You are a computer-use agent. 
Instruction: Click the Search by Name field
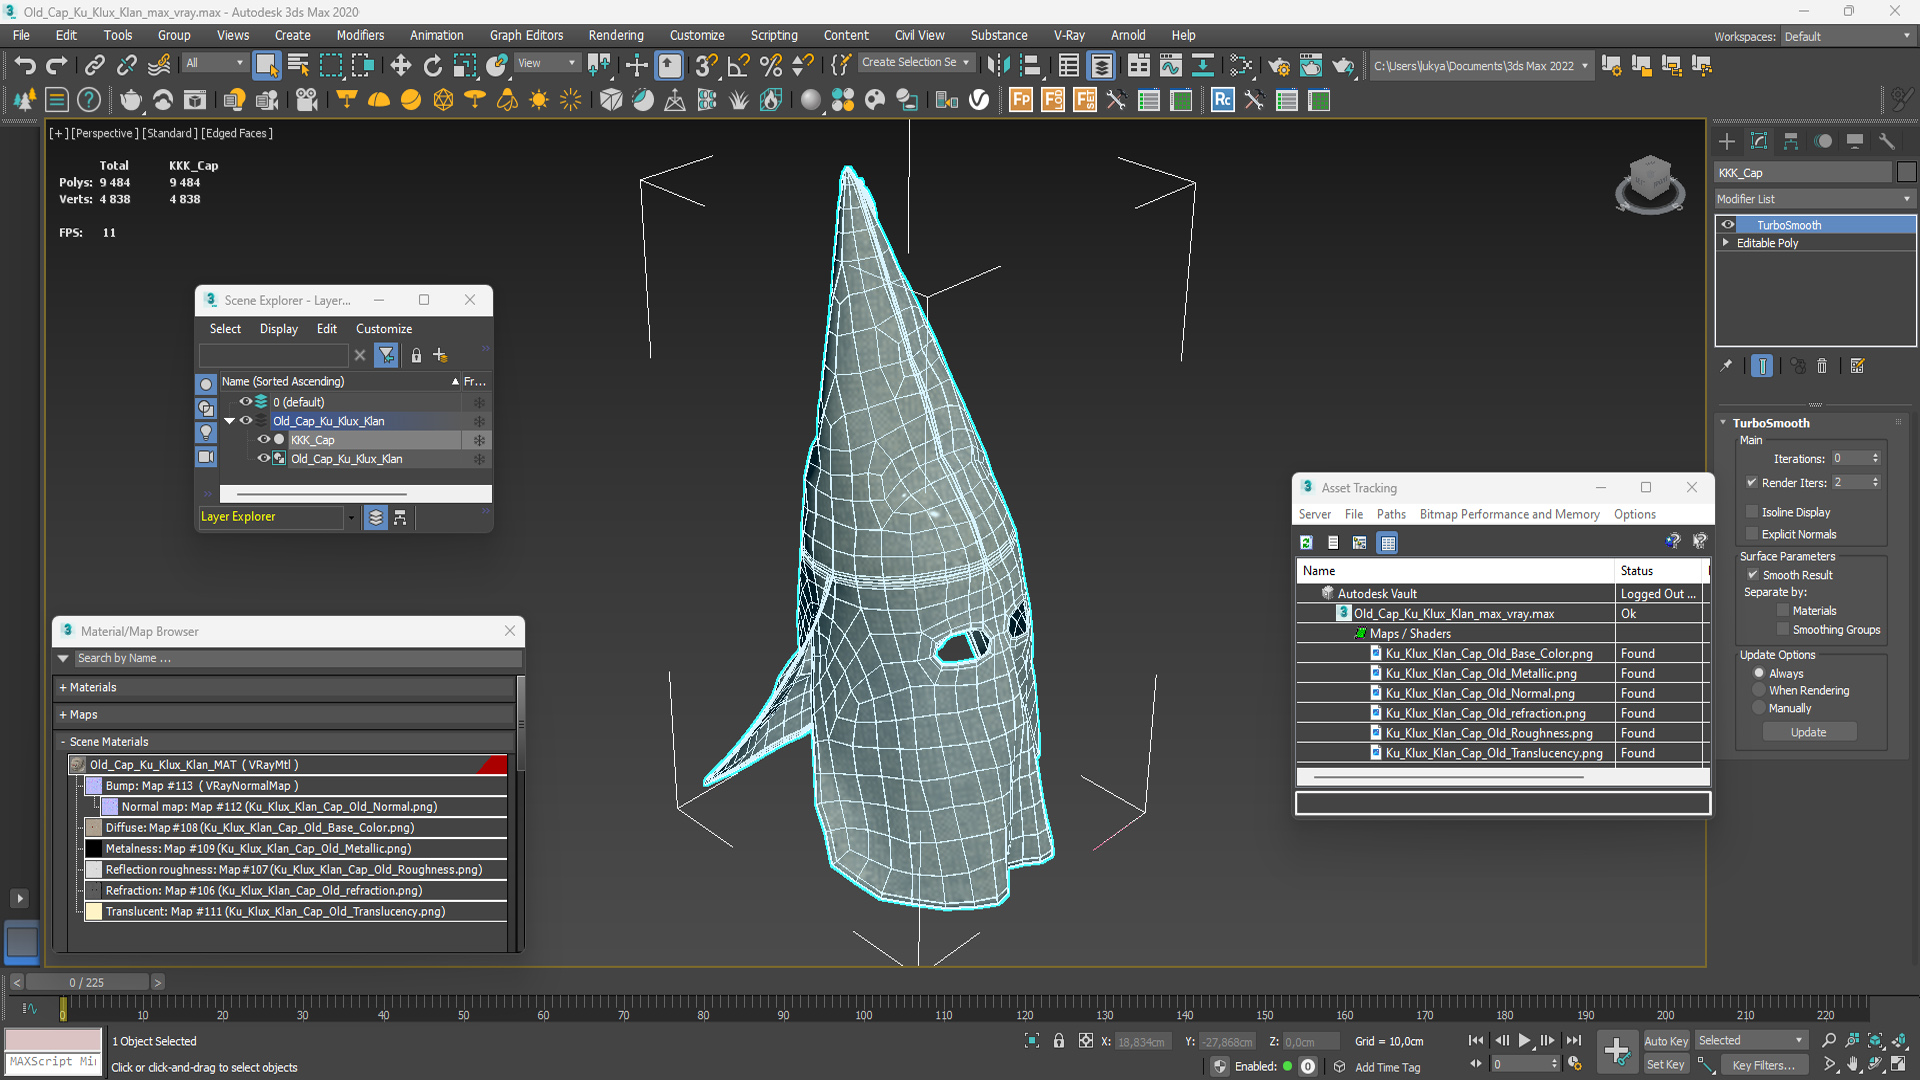coord(298,658)
